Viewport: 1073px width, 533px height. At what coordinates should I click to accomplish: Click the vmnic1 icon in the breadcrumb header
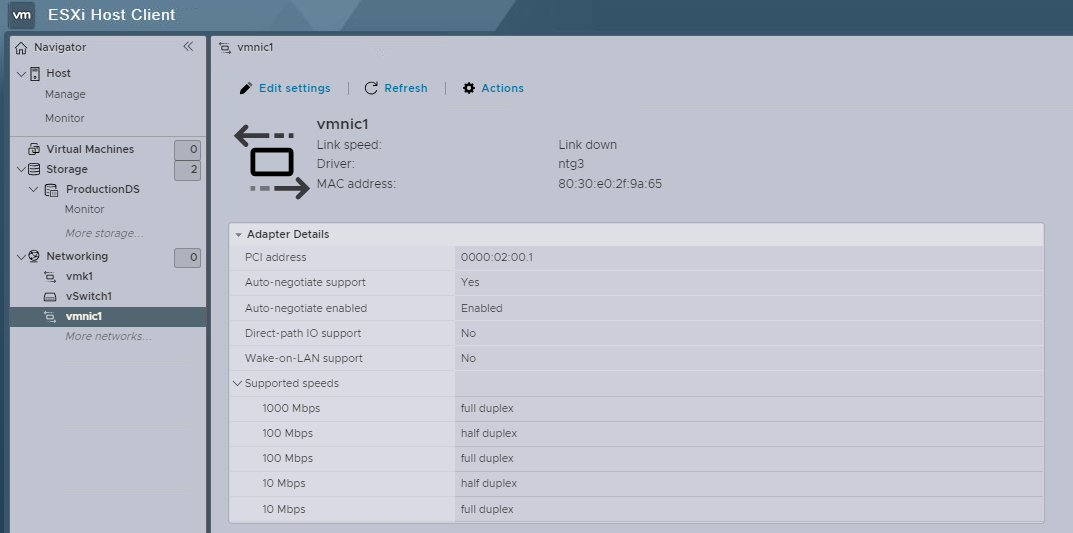(x=224, y=48)
